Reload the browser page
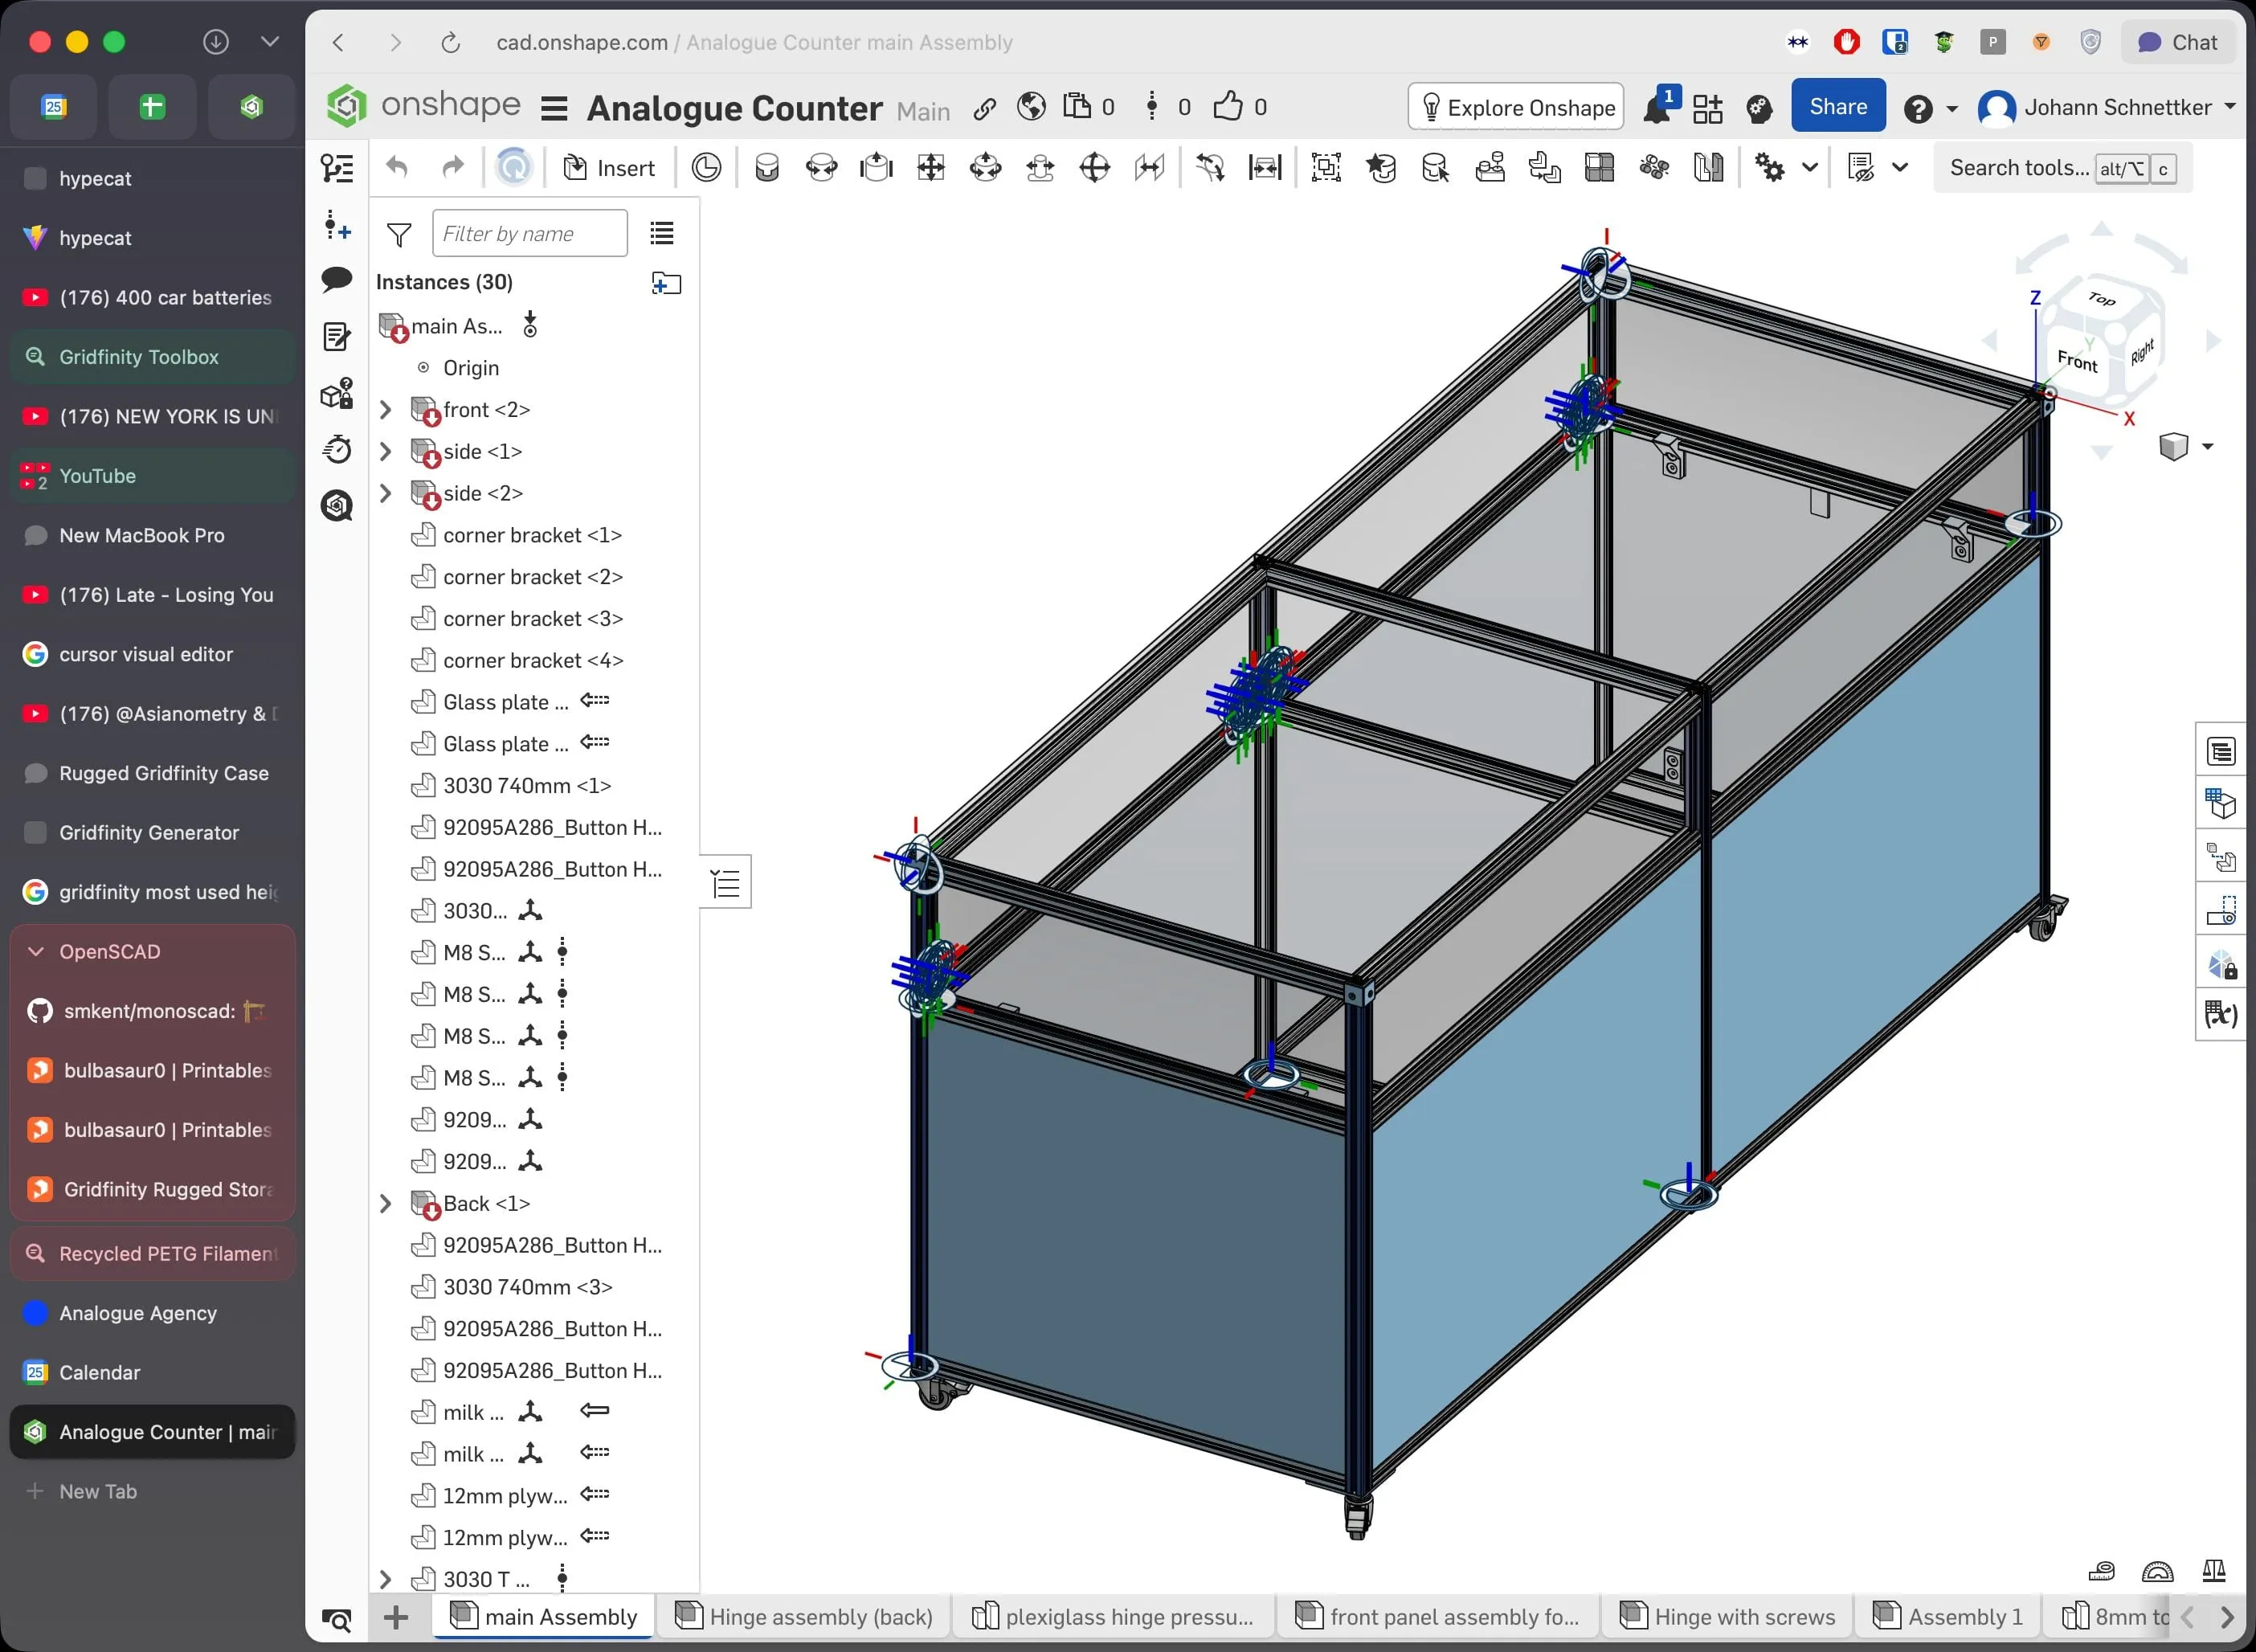2256x1652 pixels. pyautogui.click(x=451, y=42)
